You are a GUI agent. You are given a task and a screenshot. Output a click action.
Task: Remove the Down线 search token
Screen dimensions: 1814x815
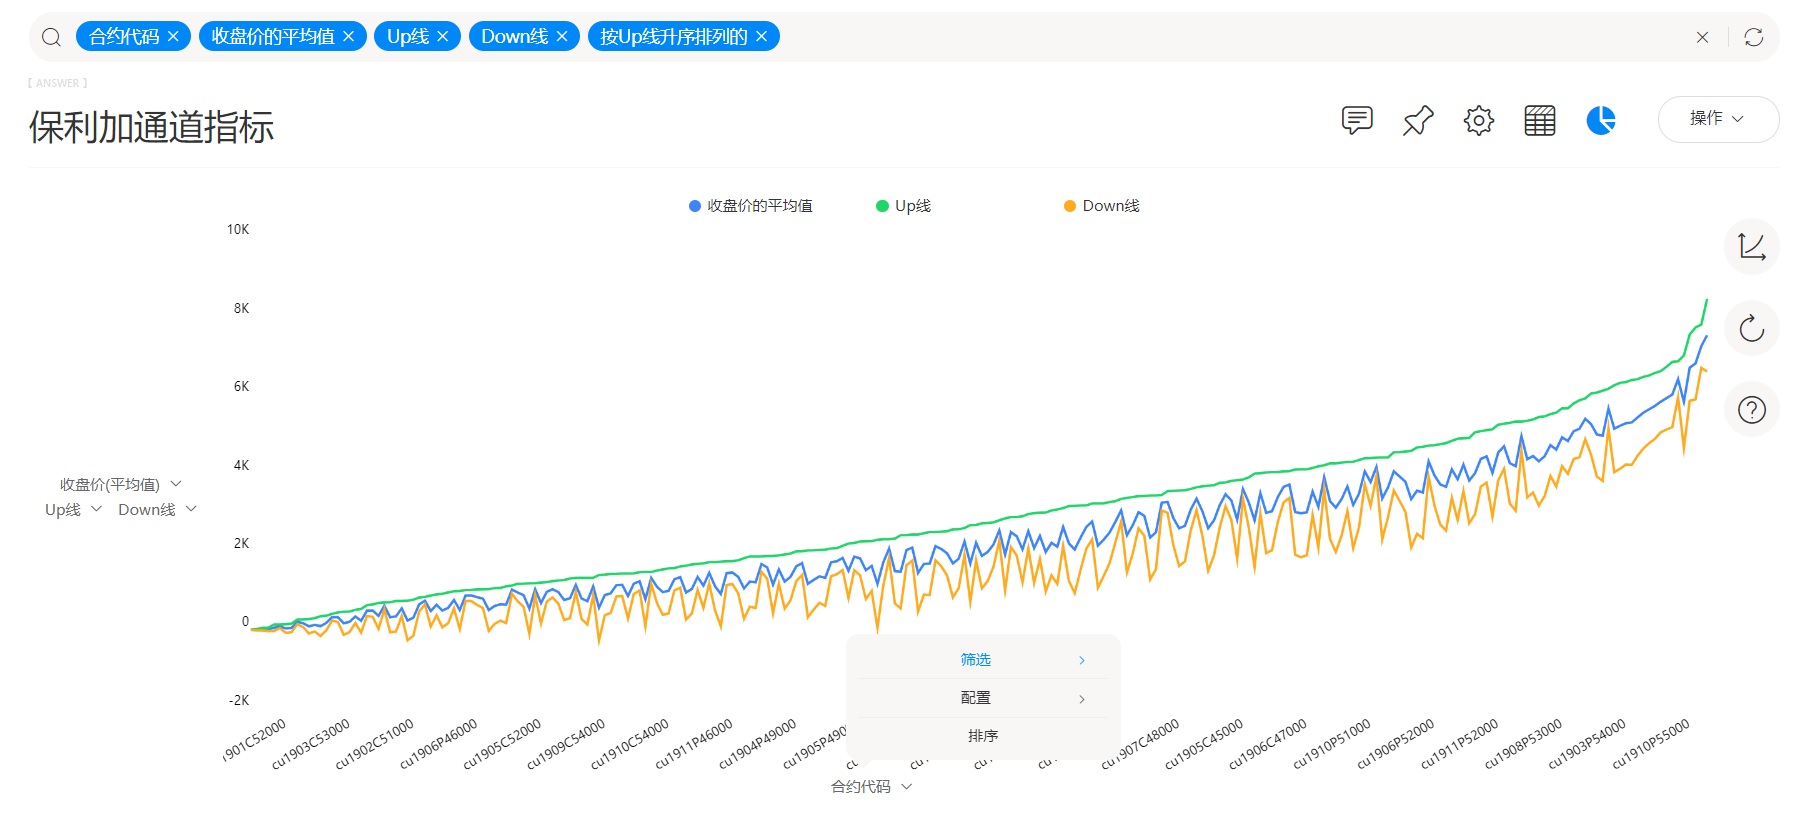(561, 36)
